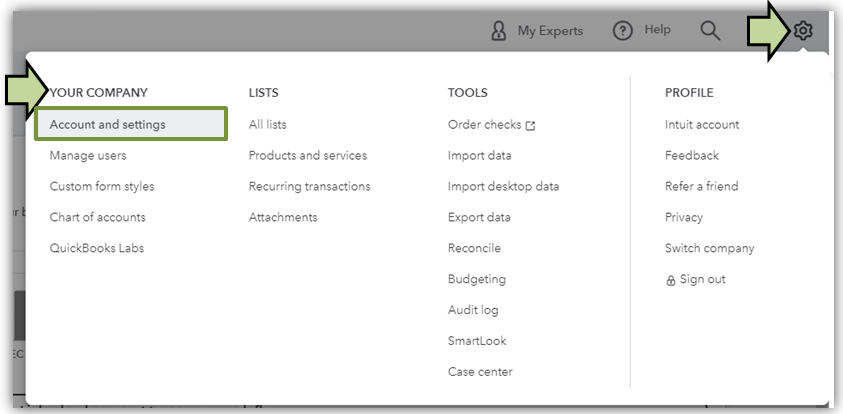View the Audit log

(x=473, y=310)
